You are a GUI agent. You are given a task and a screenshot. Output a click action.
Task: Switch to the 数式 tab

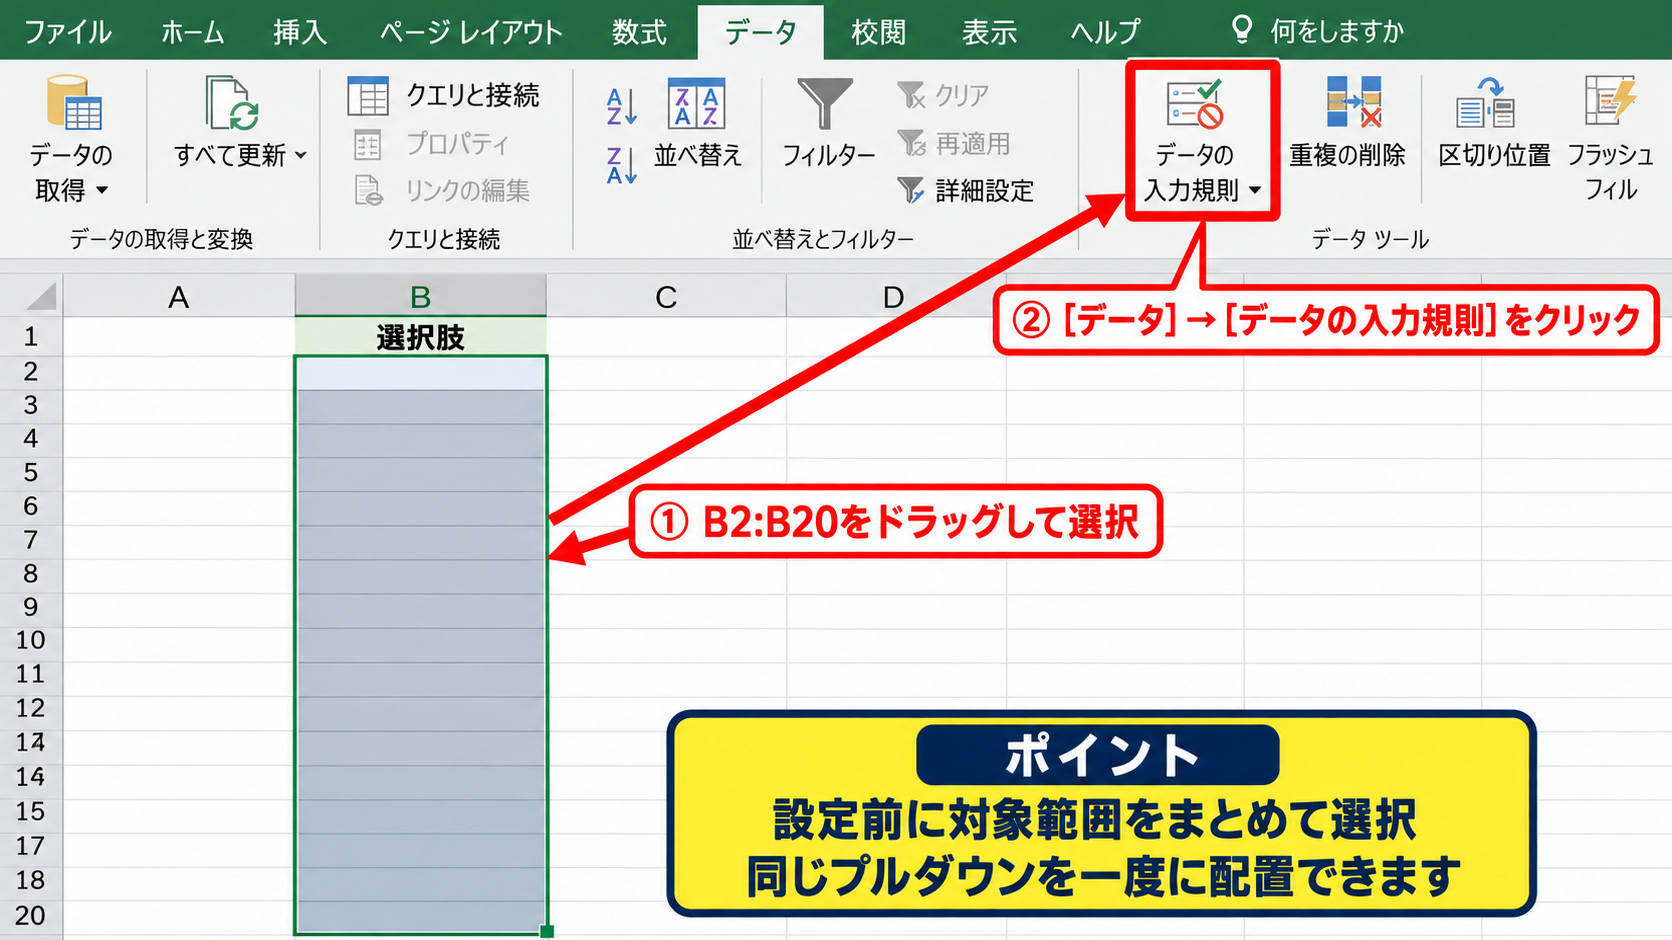pyautogui.click(x=640, y=32)
